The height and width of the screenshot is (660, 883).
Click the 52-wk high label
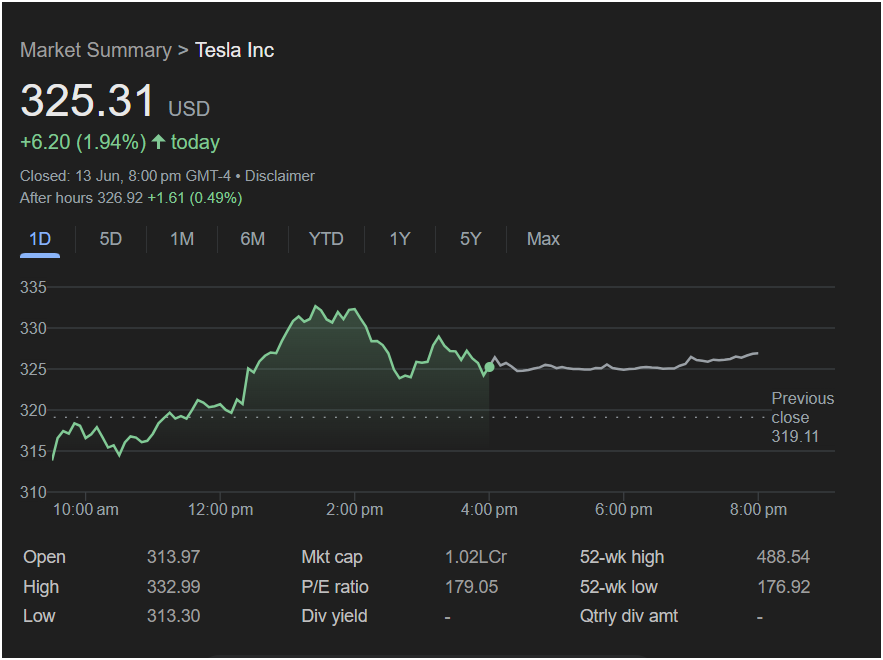point(622,557)
